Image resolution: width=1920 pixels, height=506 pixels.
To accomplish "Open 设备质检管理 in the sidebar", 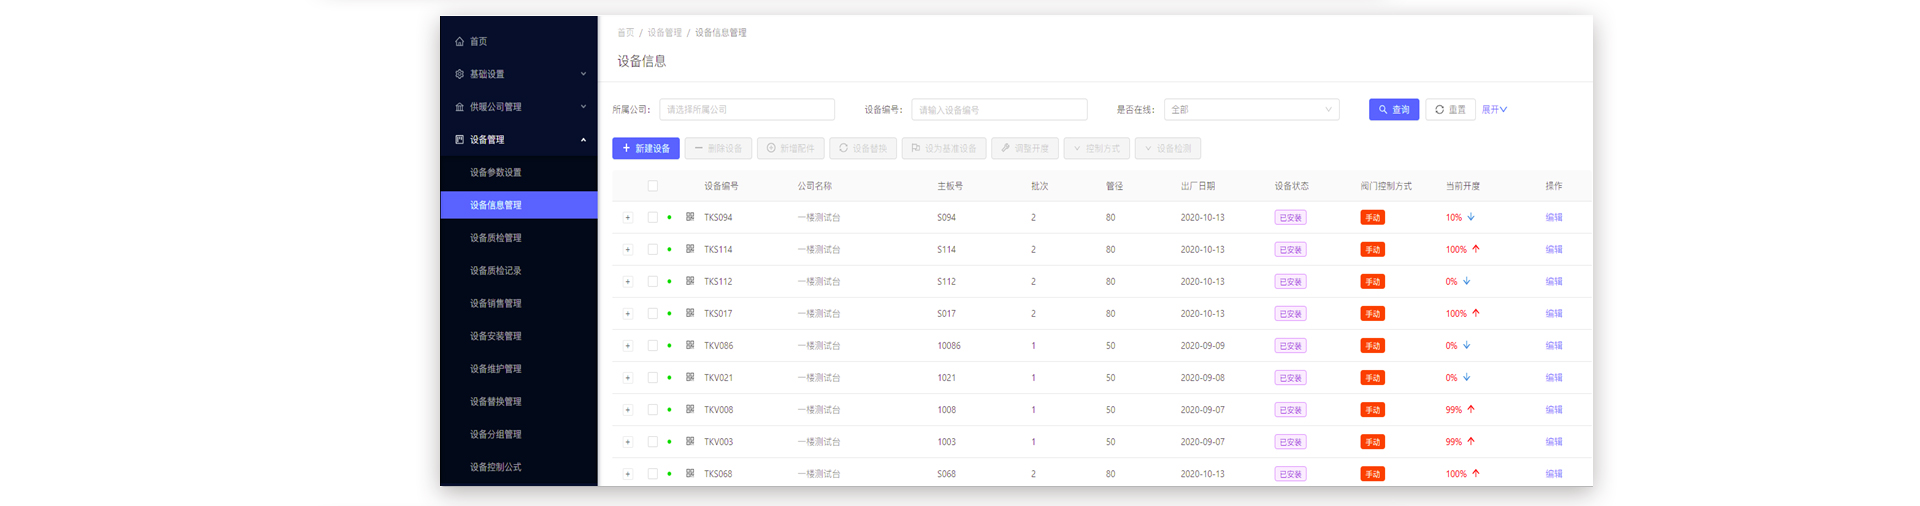I will 496,238.
